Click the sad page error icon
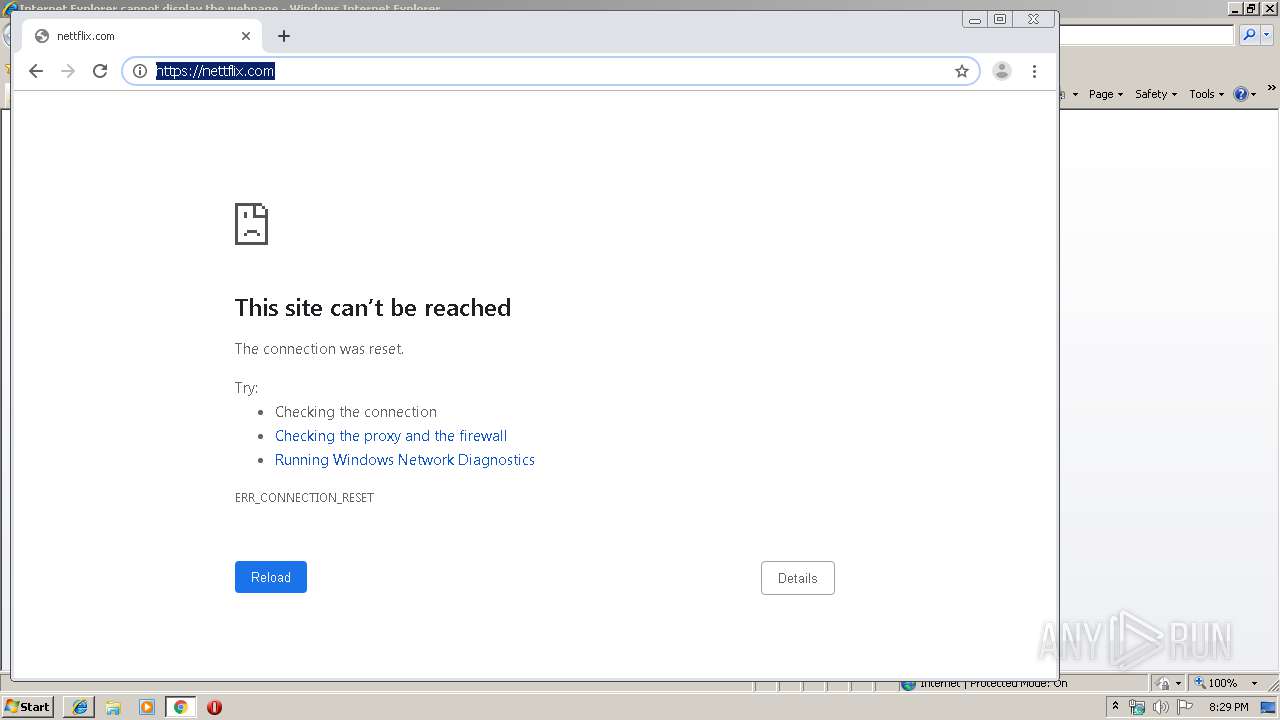Screen dimensions: 1280x720 coord(251,224)
